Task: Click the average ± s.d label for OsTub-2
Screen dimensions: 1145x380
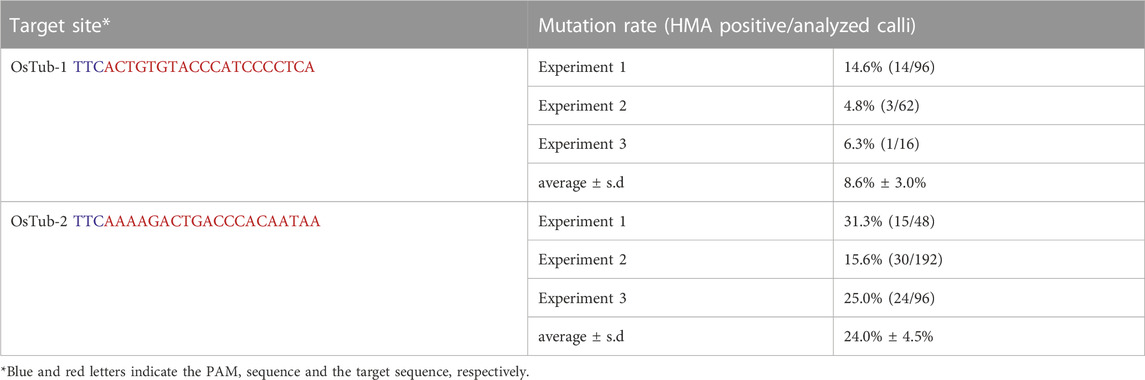Action: (x=582, y=335)
